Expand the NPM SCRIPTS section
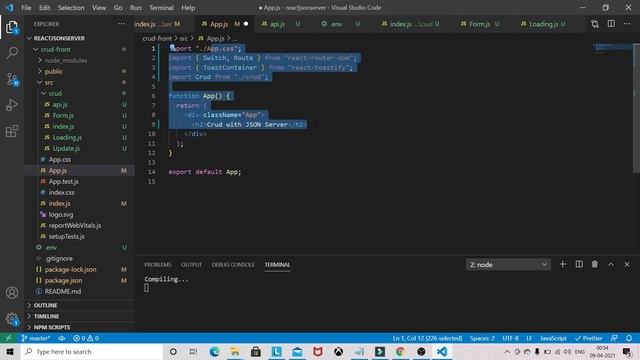640x360 pixels. (80, 327)
